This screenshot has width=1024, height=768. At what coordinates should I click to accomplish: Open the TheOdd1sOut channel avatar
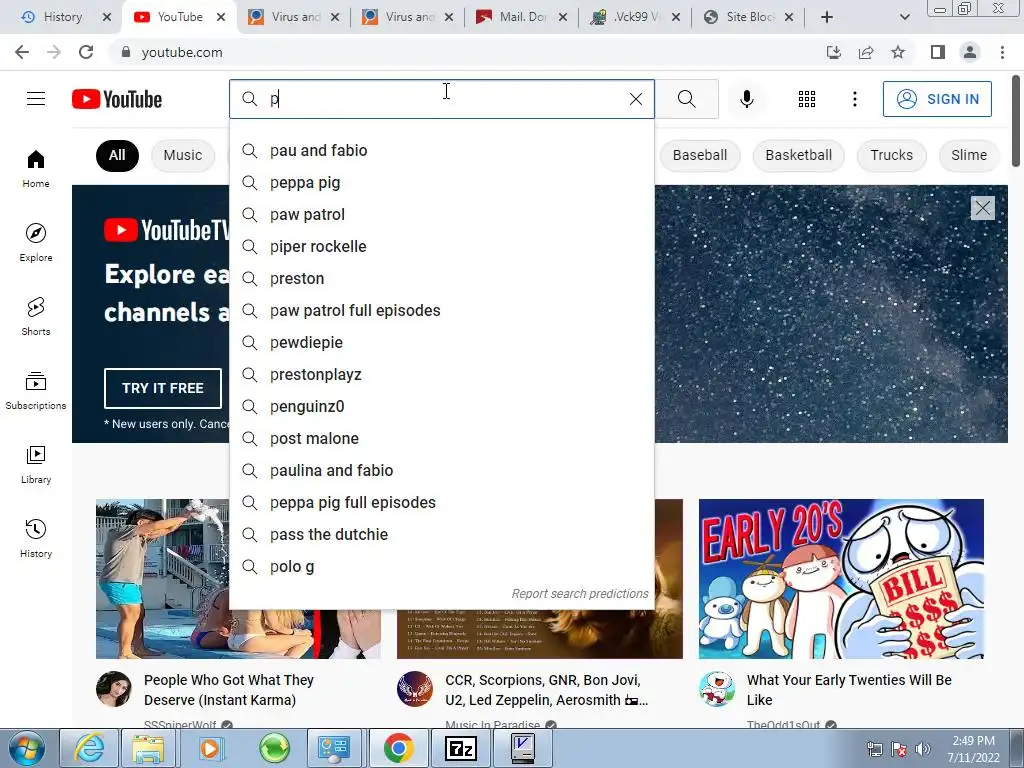[x=716, y=689]
